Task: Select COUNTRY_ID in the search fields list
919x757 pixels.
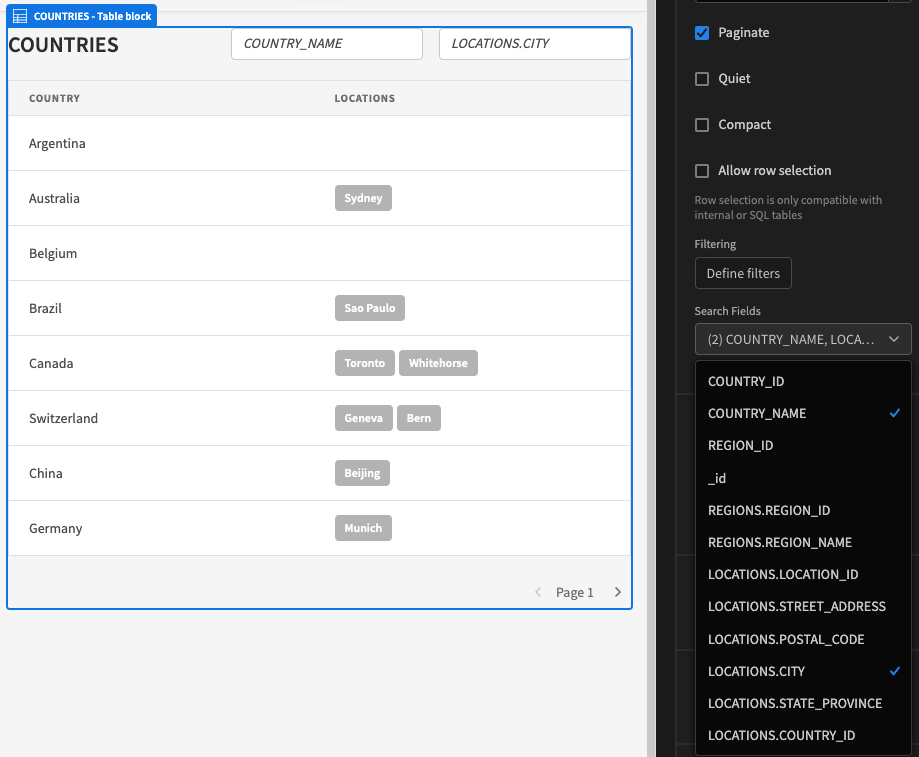Action: pyautogui.click(x=803, y=381)
